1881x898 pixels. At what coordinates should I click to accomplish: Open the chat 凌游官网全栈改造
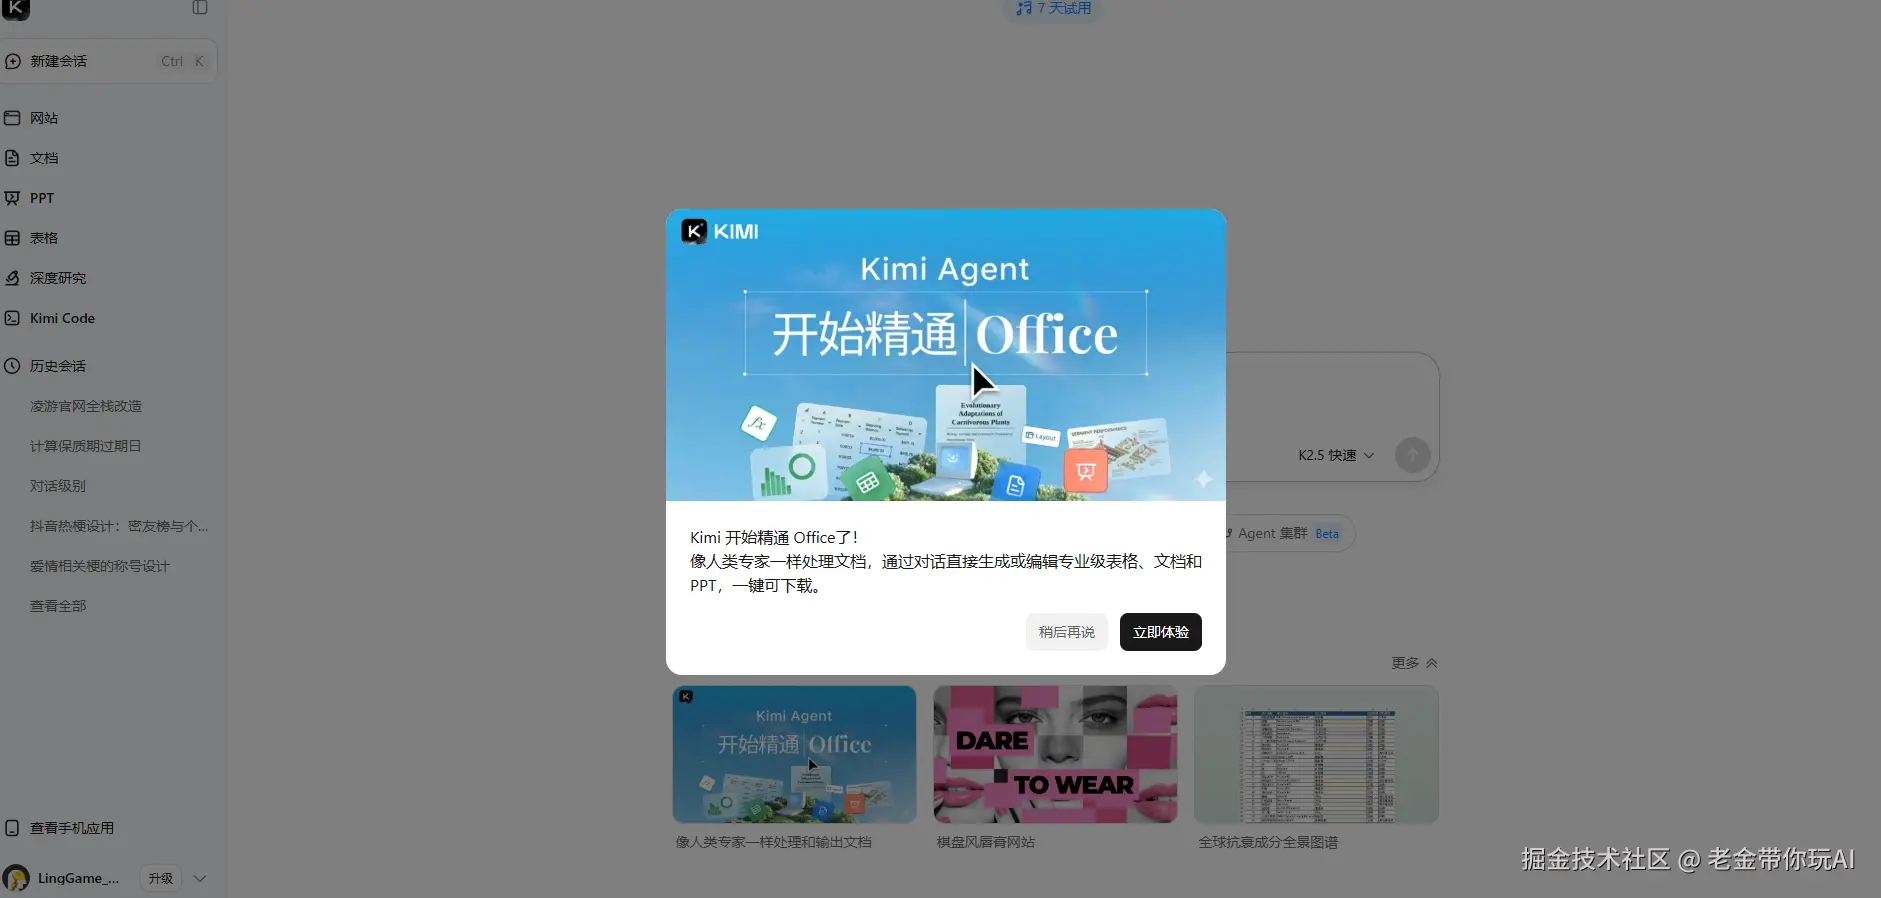click(86, 406)
